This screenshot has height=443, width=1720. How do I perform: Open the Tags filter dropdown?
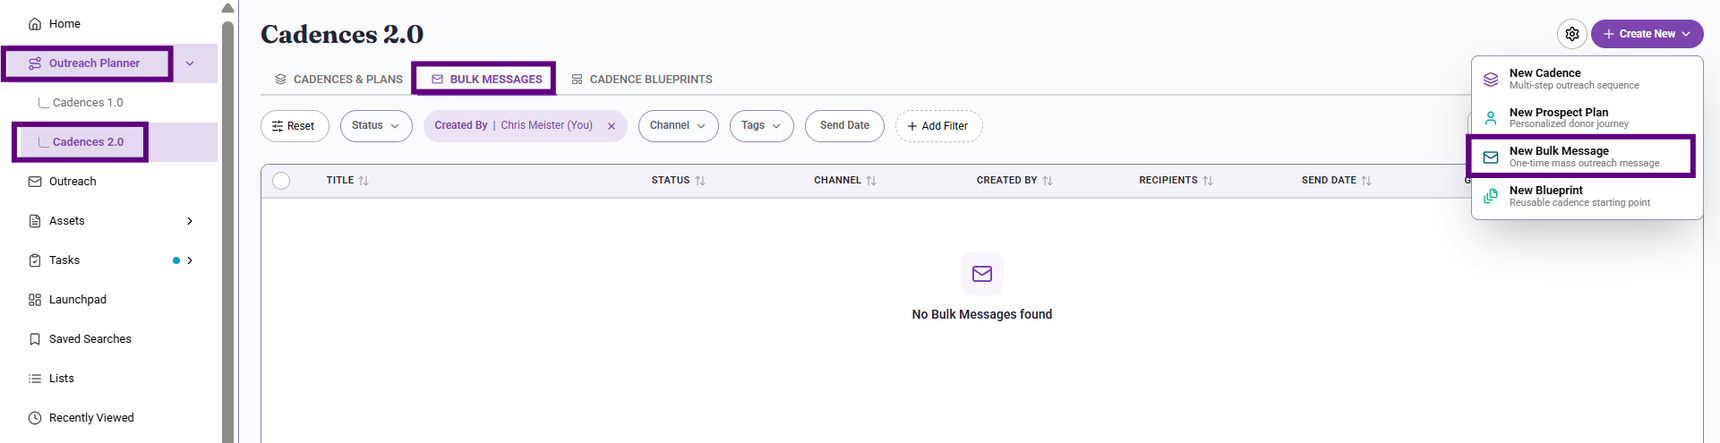coord(762,126)
